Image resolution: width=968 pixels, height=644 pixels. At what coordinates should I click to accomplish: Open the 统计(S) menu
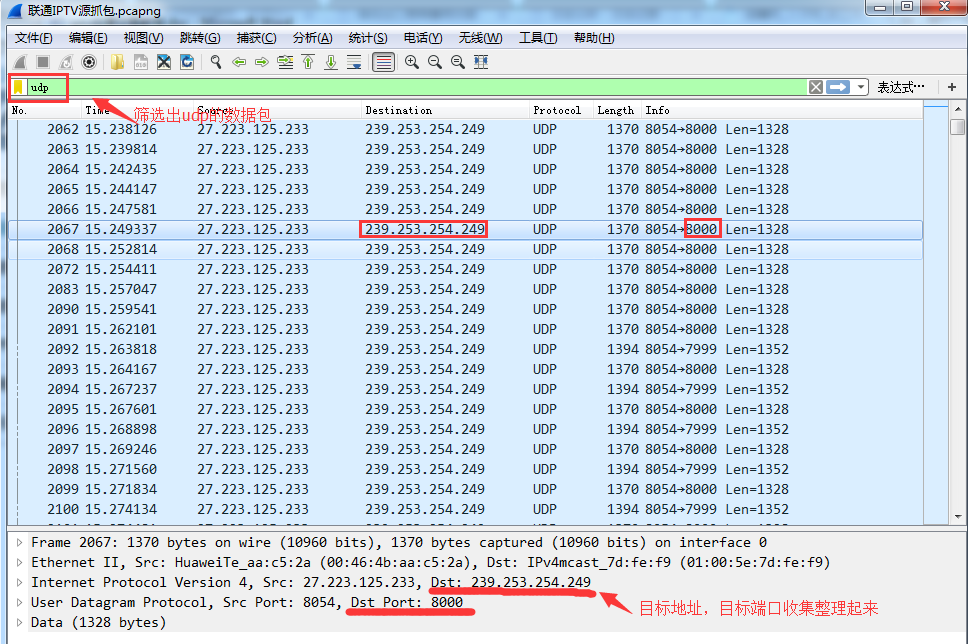367,38
